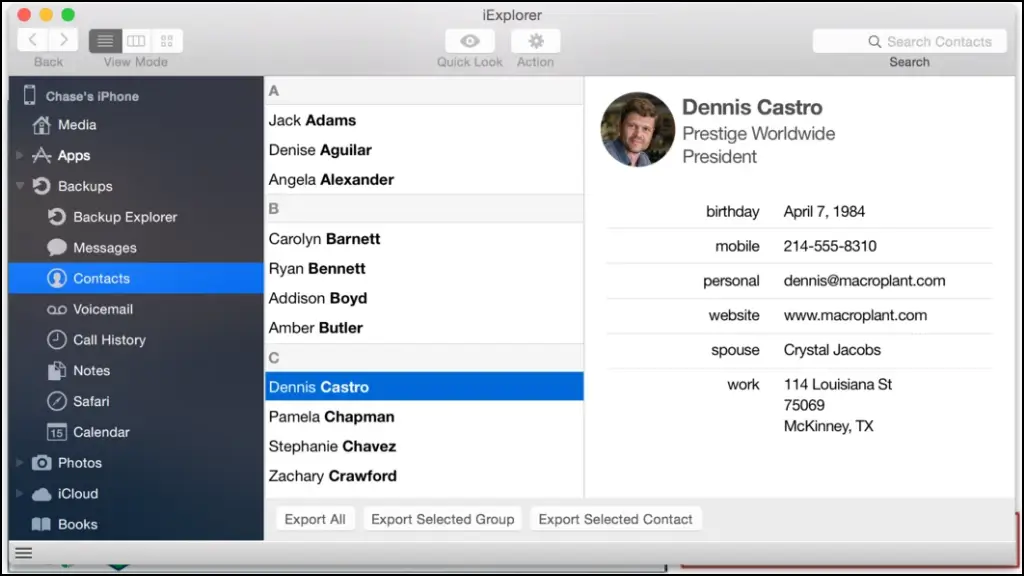
Task: Click work address 114 Louisiana St
Action: tap(837, 385)
